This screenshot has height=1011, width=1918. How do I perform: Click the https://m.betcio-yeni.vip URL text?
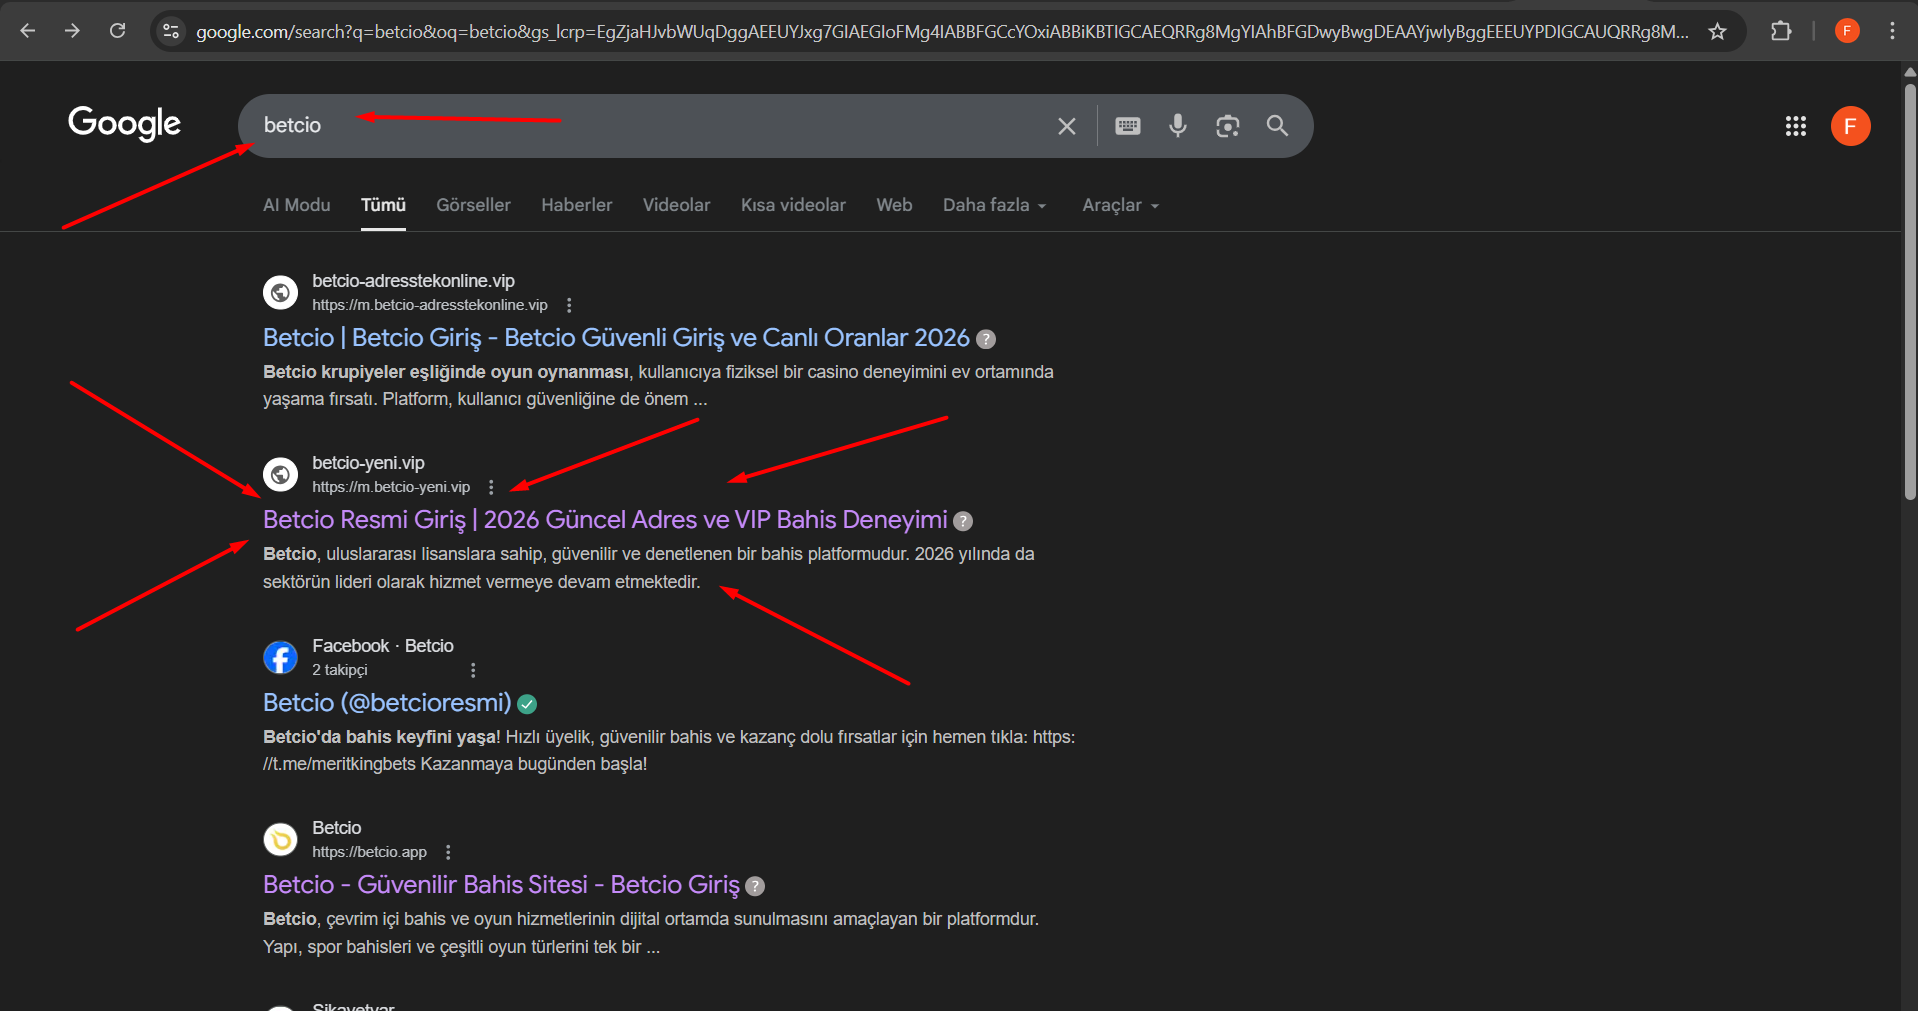coord(391,487)
